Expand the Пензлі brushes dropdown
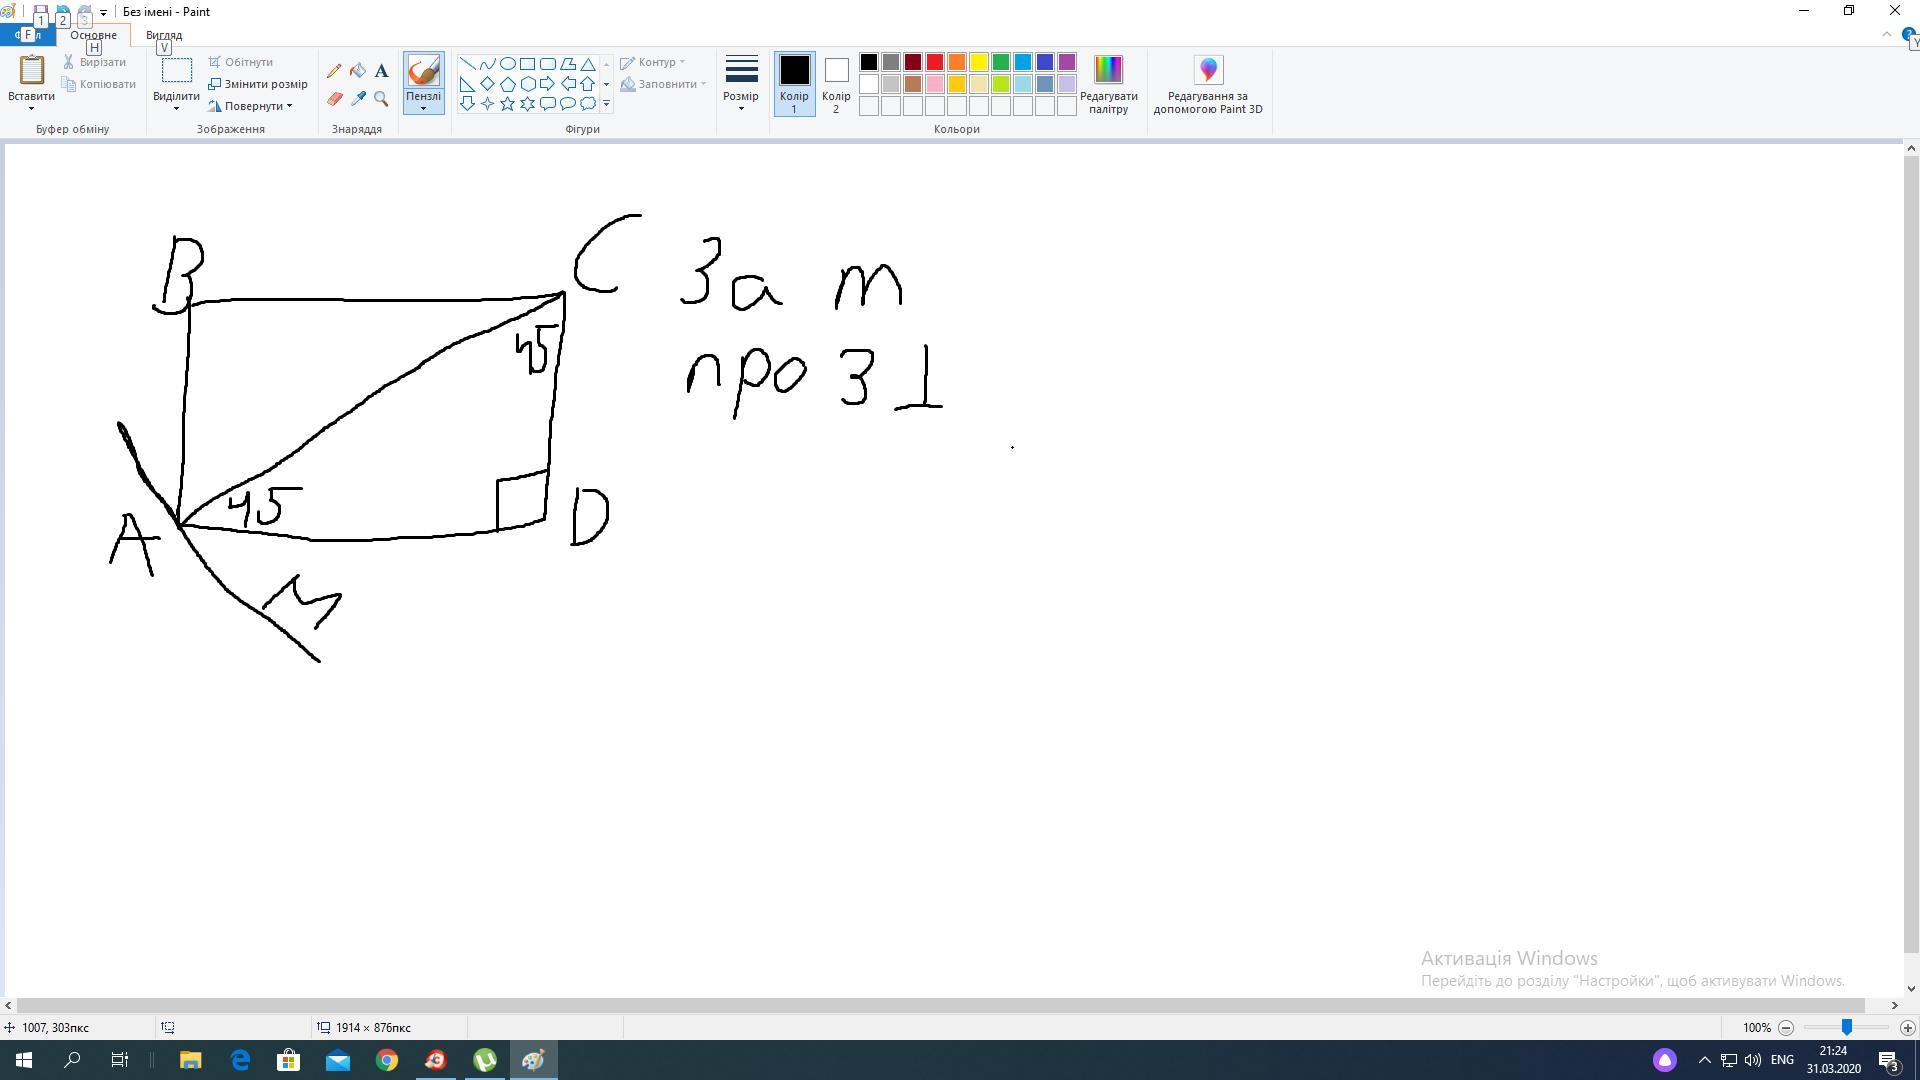Viewport: 1920px width, 1080px height. pyautogui.click(x=423, y=103)
